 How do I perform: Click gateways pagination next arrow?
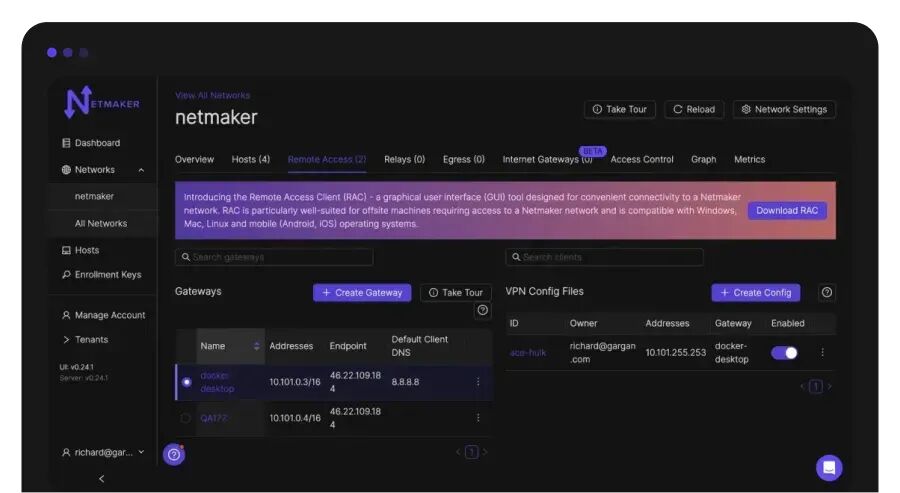pos(485,452)
